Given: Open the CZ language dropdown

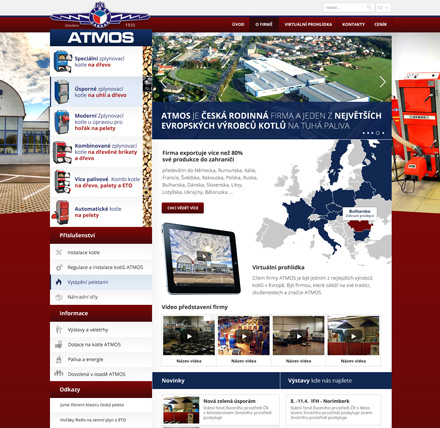Looking at the screenshot, I should coord(383,7).
